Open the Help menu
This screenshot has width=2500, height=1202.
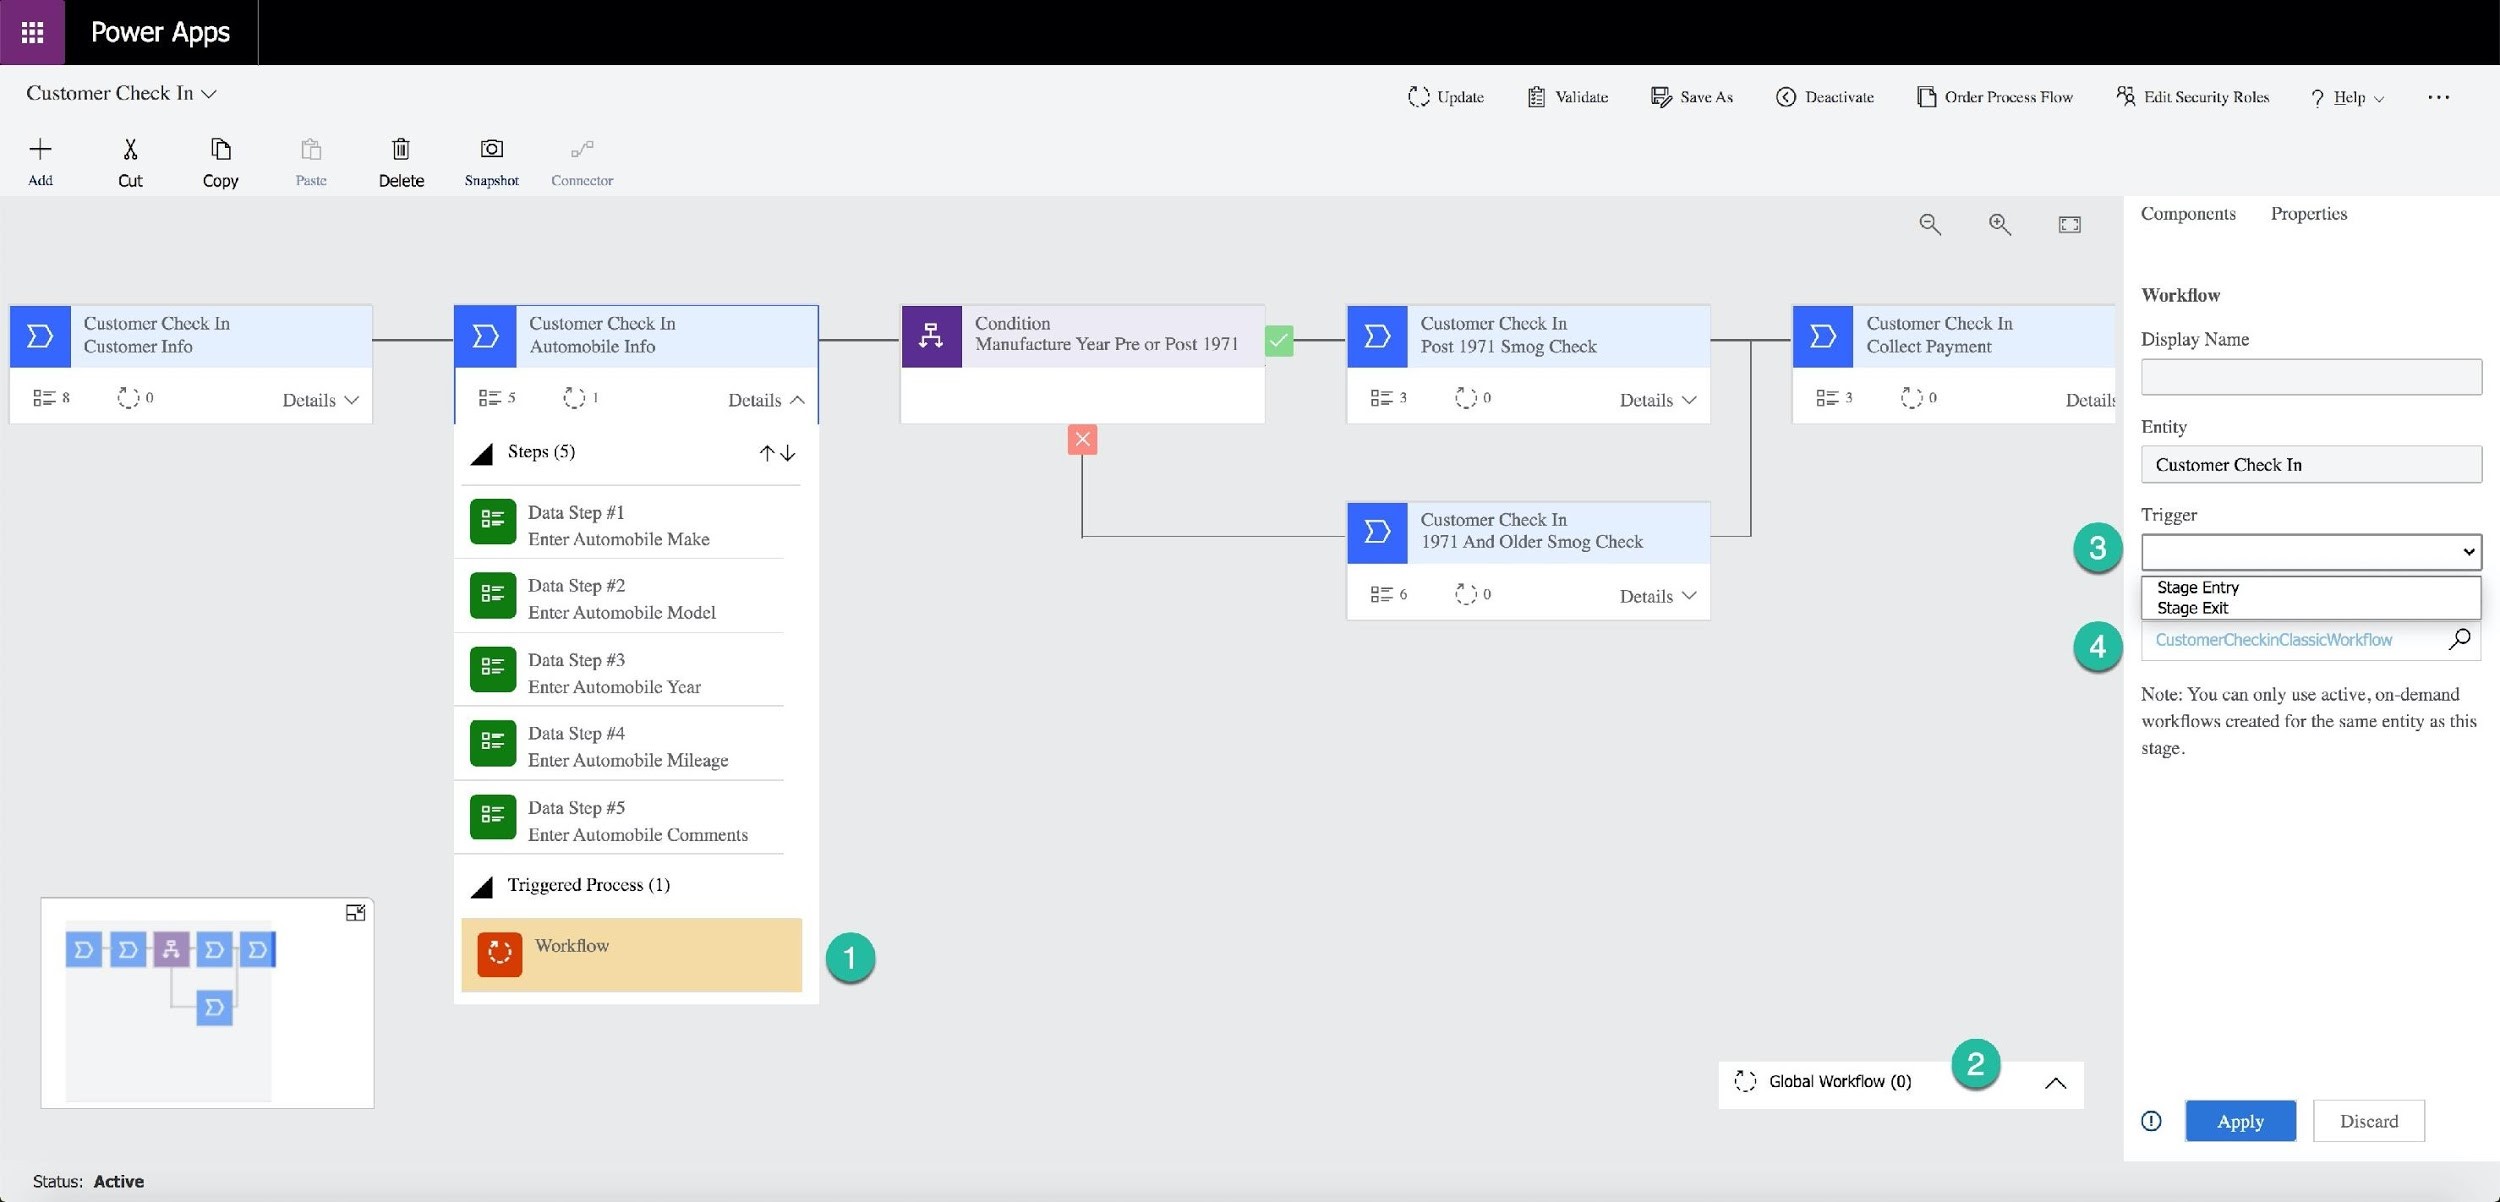point(2347,97)
